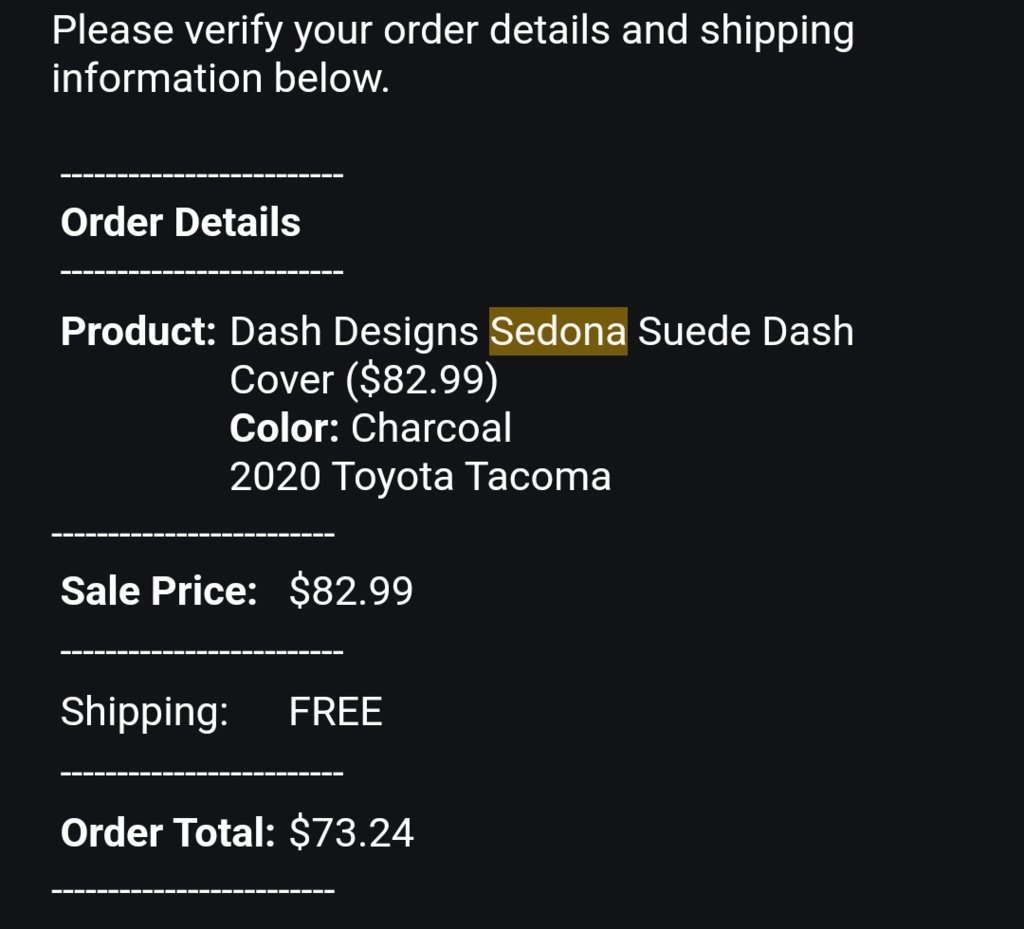Image resolution: width=1024 pixels, height=929 pixels.
Task: Click the Color label
Action: coord(284,428)
